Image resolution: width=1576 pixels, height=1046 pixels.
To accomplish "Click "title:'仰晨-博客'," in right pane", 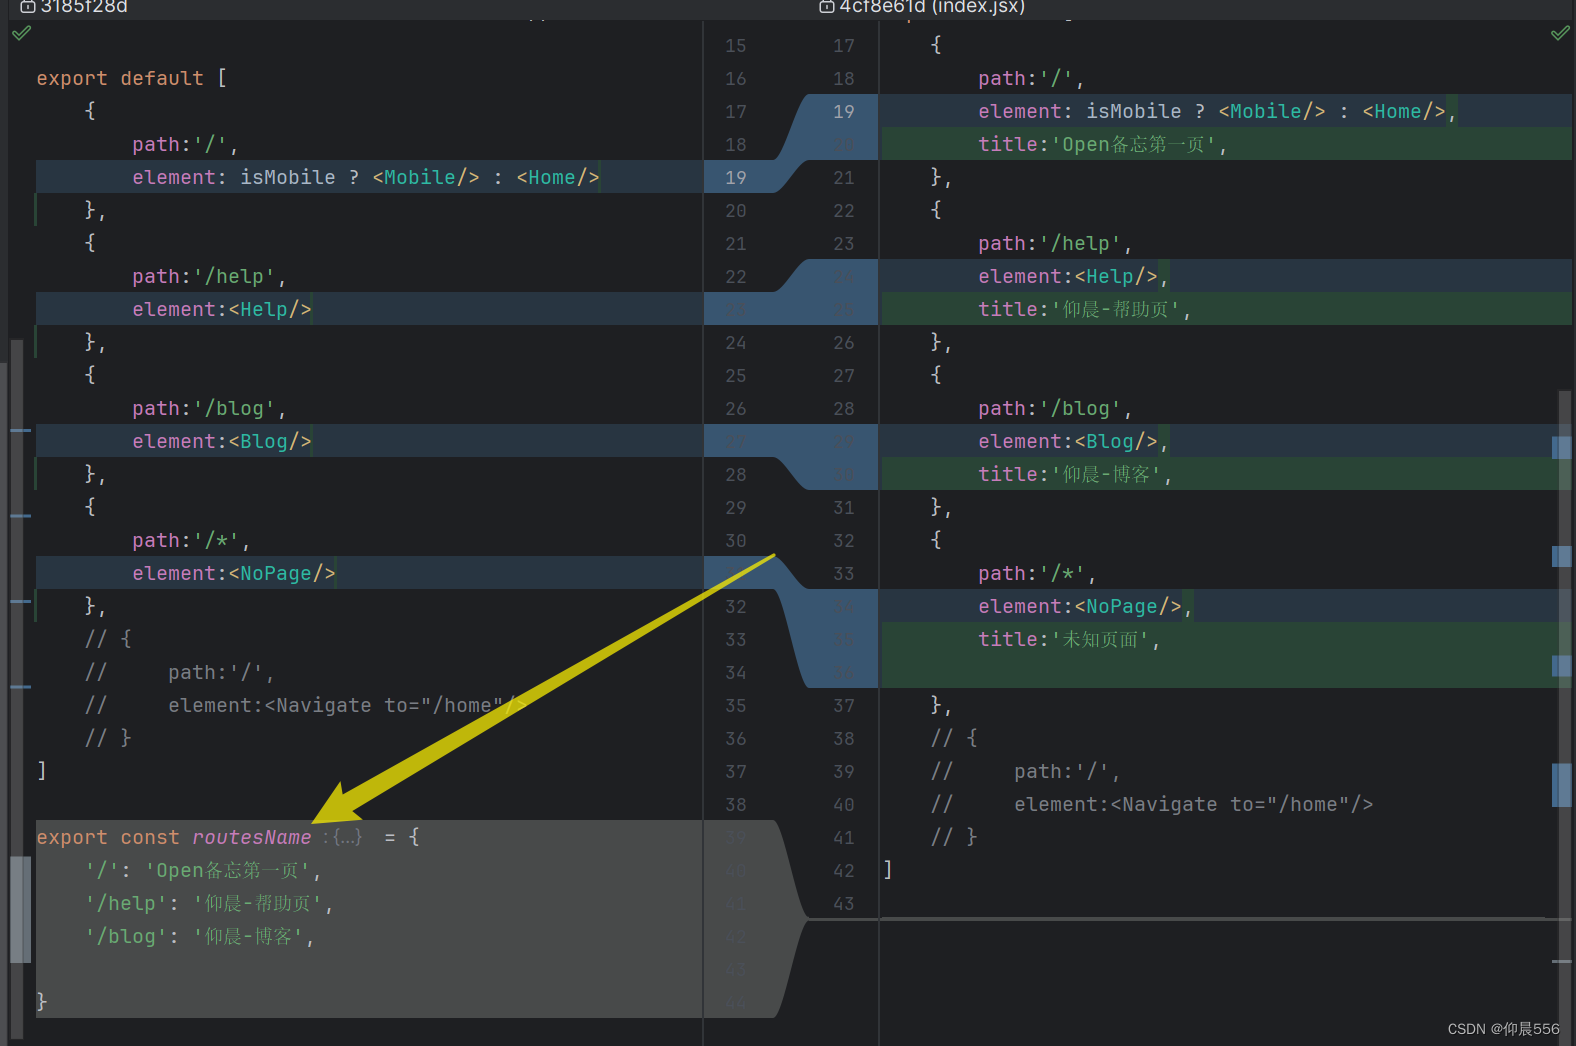I will pos(1075,474).
